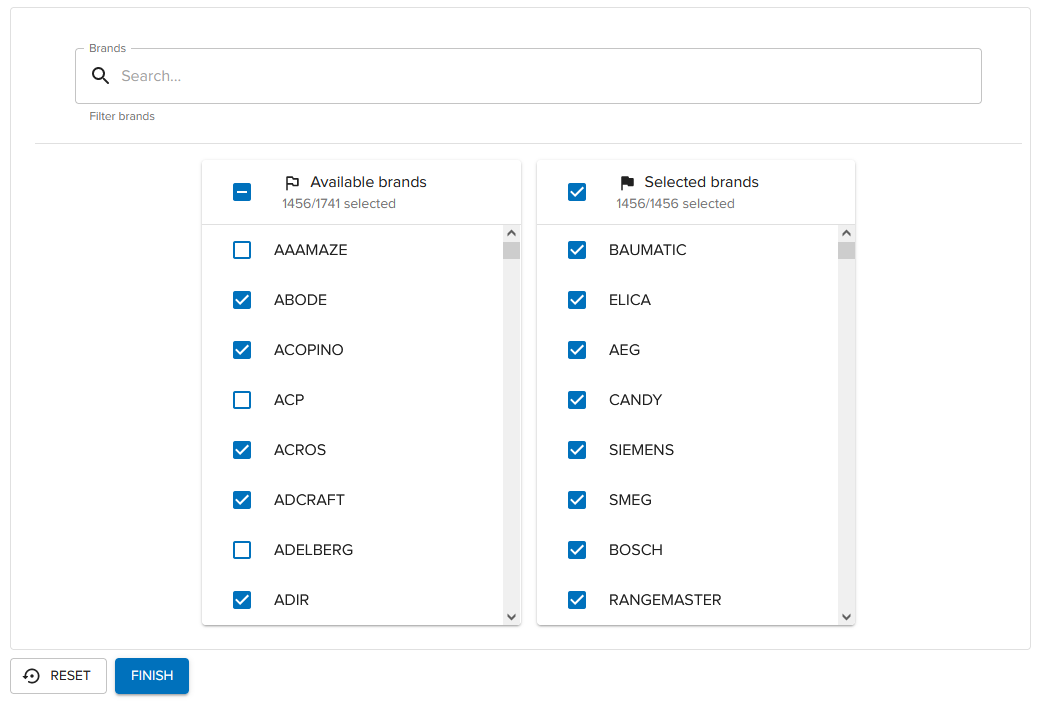This screenshot has width=1040, height=703.
Task: Toggle the Selected brands select-all checkbox
Action: click(x=577, y=192)
